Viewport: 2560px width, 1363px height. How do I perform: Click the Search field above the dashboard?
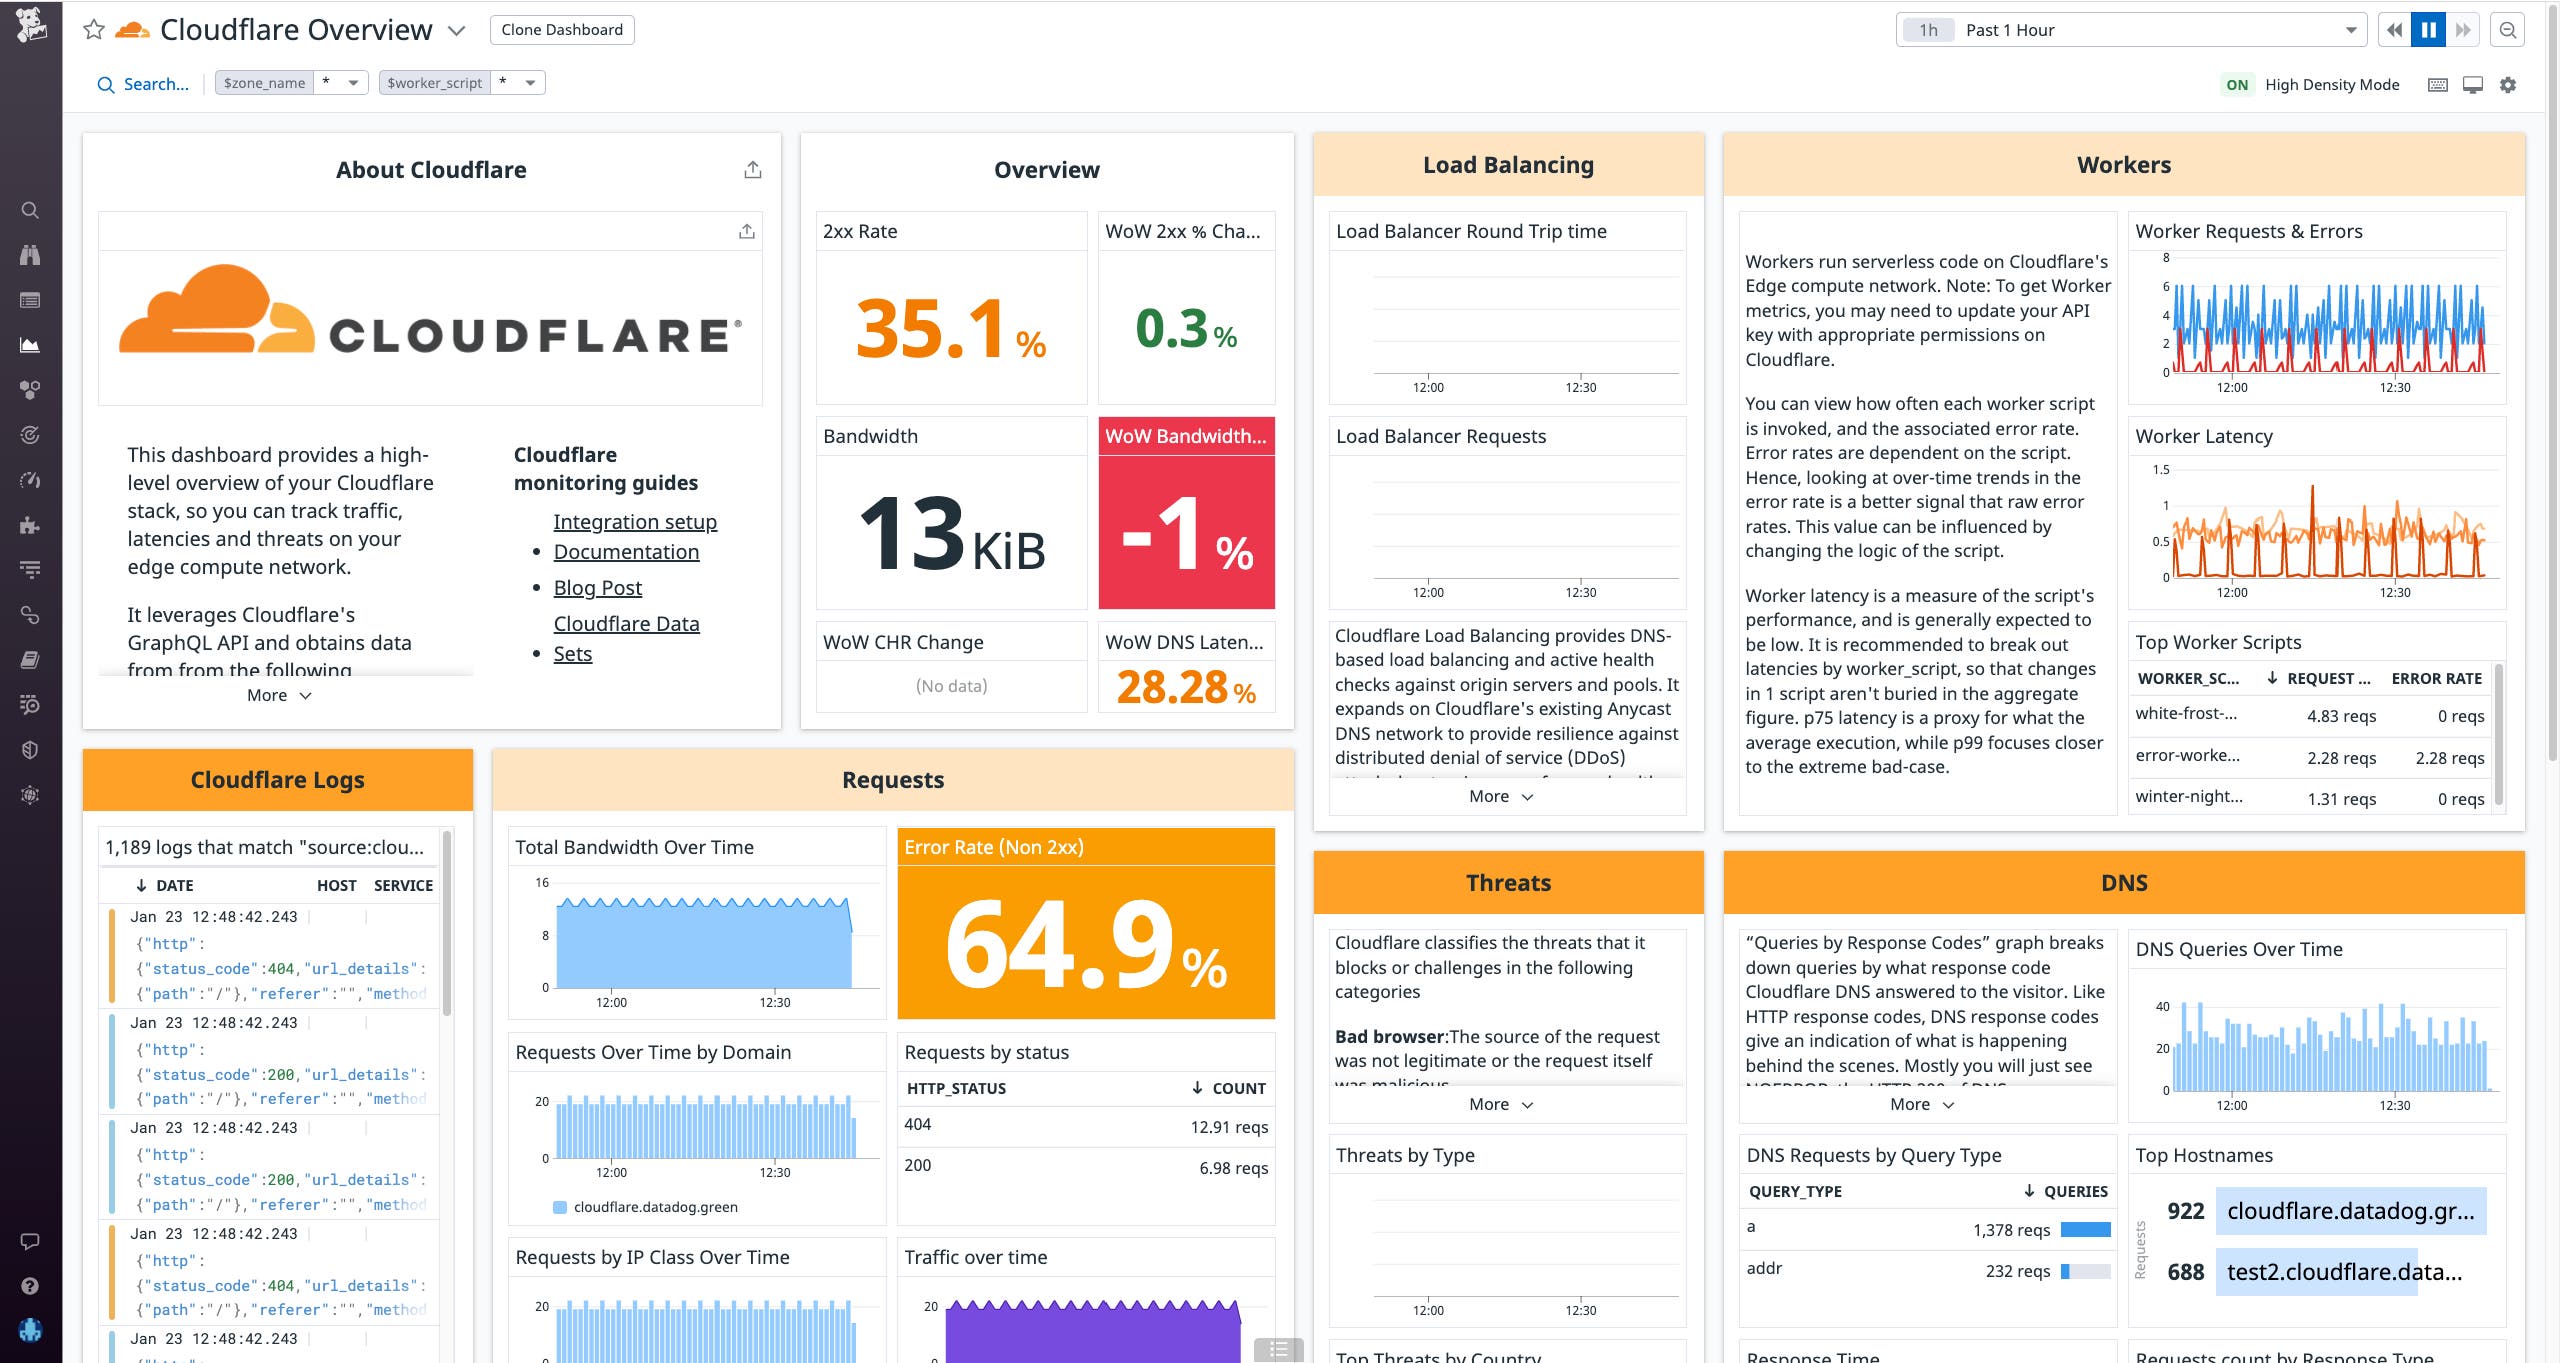(146, 84)
